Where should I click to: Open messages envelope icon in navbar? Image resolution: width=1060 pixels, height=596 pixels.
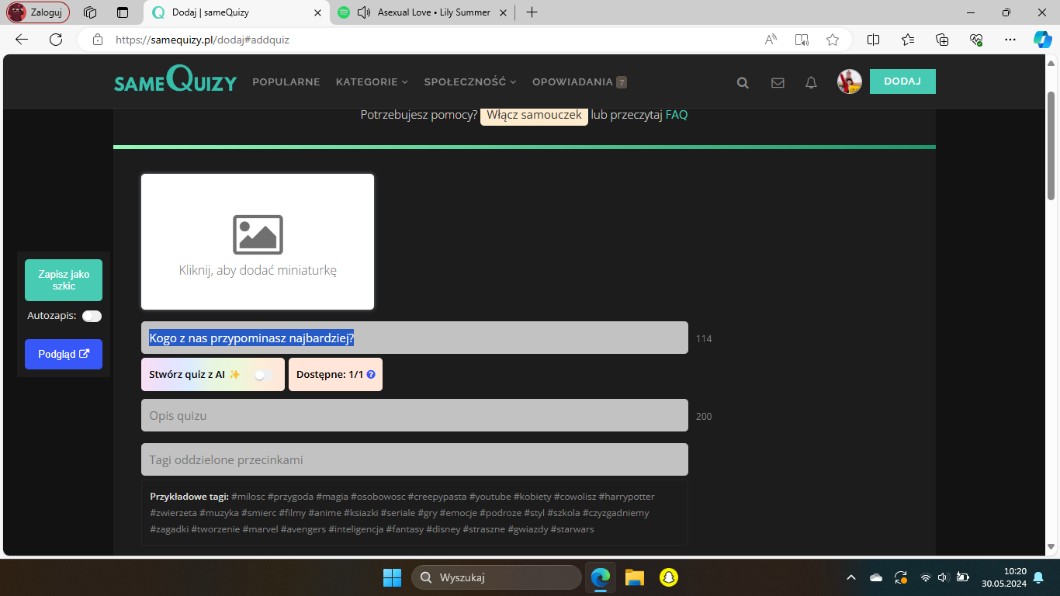click(777, 83)
